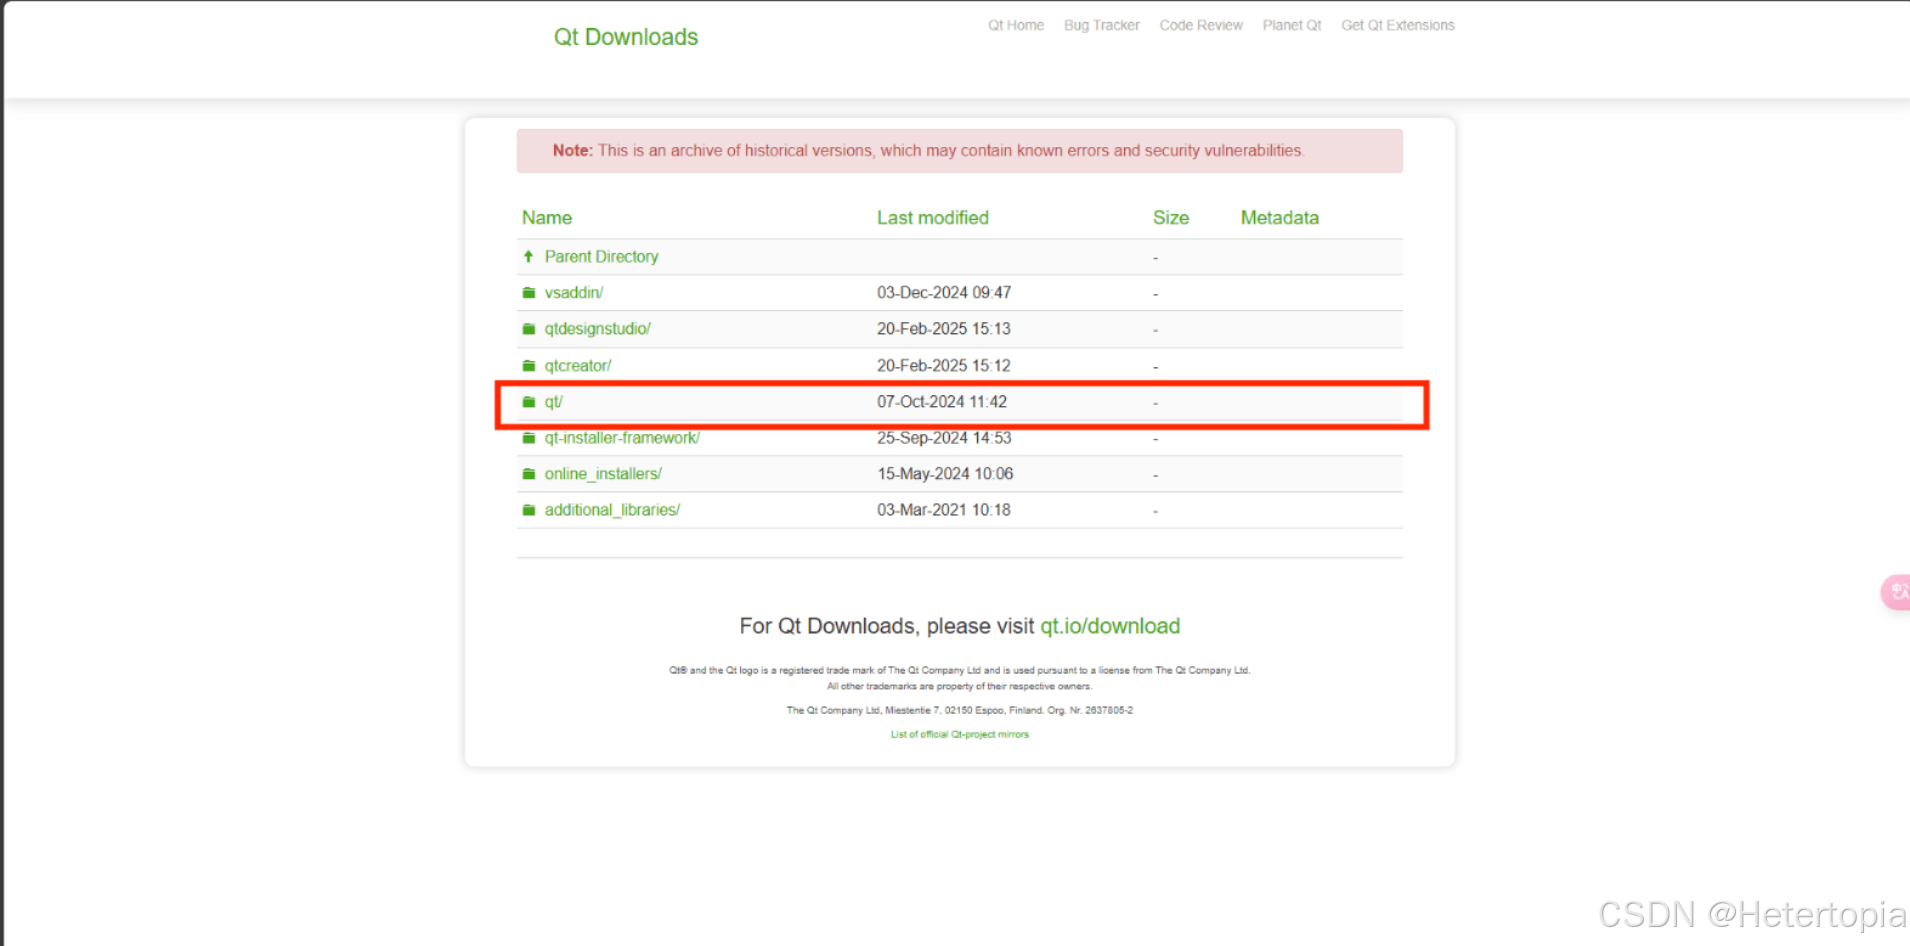Click the date 20-Feb-2025 15:12
The width and height of the screenshot is (1910, 946).
(x=944, y=366)
